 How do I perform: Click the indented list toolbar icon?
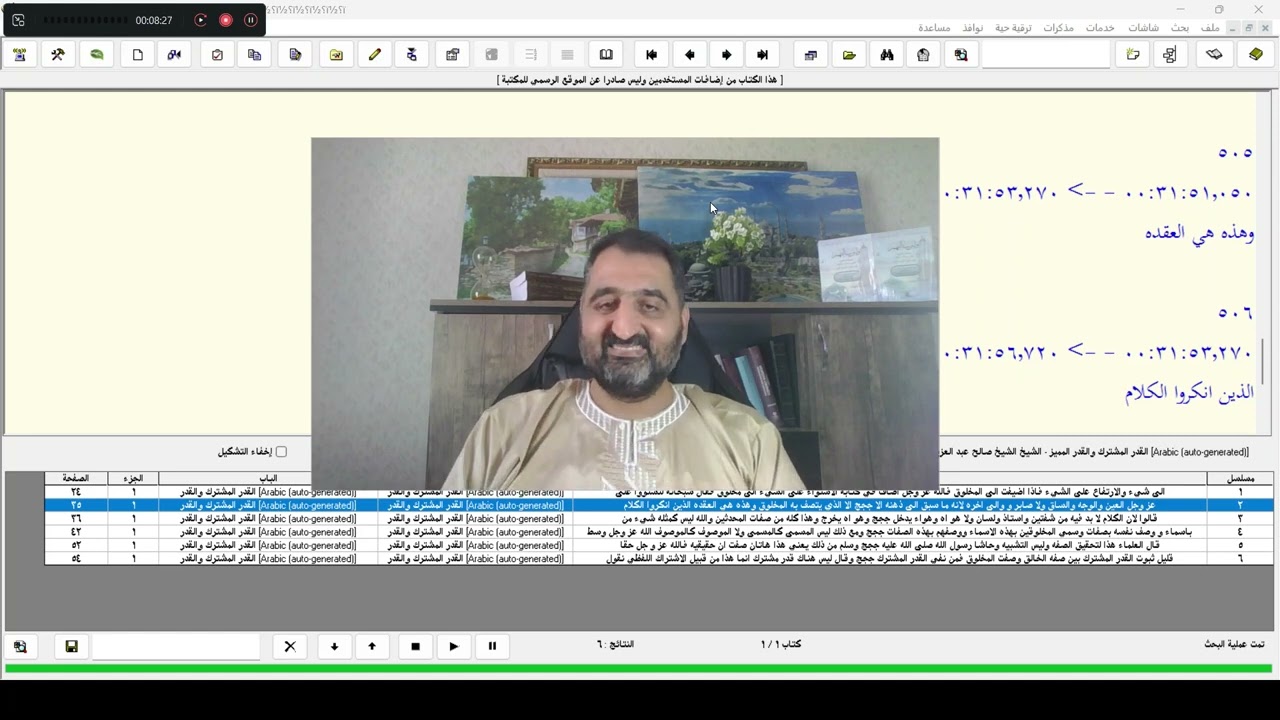tap(530, 55)
